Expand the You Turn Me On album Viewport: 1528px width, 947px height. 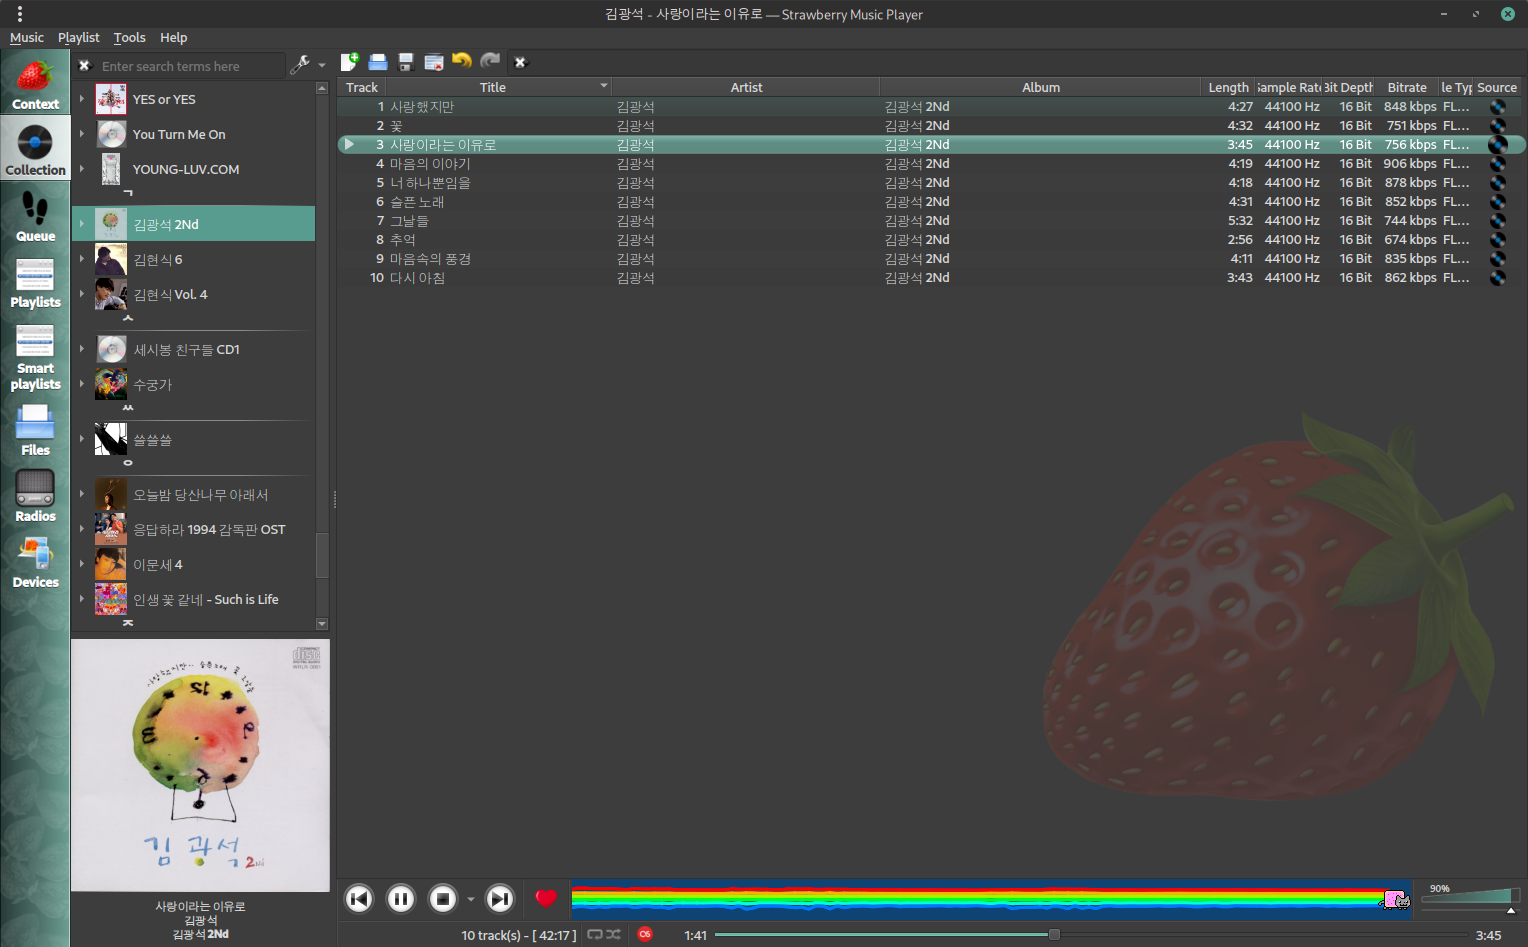tap(82, 134)
